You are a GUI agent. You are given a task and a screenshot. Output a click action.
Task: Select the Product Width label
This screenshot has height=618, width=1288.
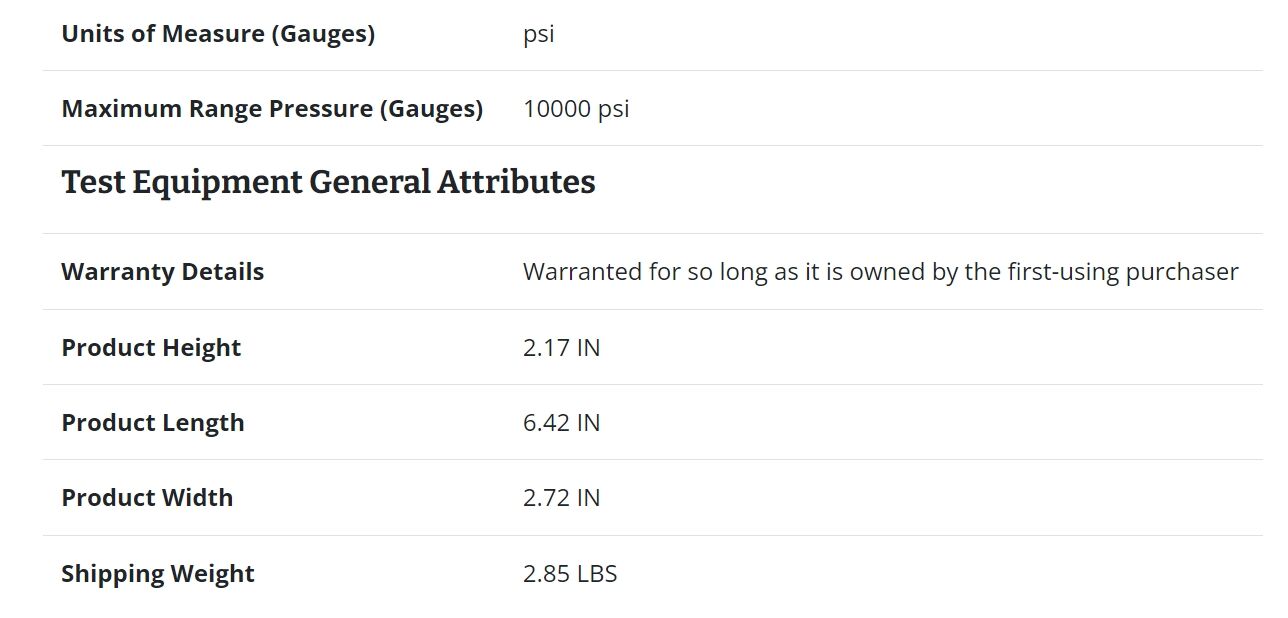coord(147,498)
